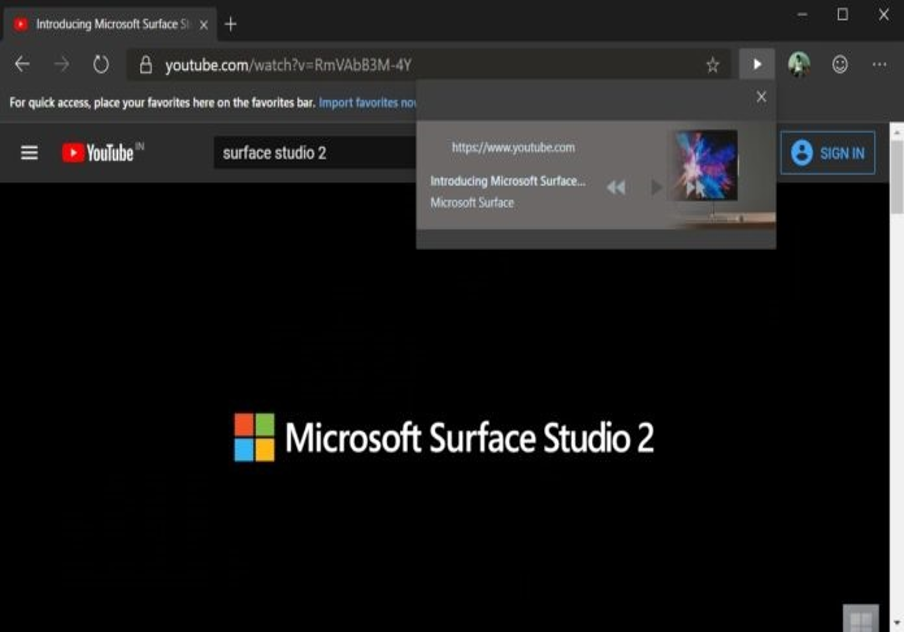The height and width of the screenshot is (632, 904).
Task: Open the media control button in the toolbar
Action: 757,65
